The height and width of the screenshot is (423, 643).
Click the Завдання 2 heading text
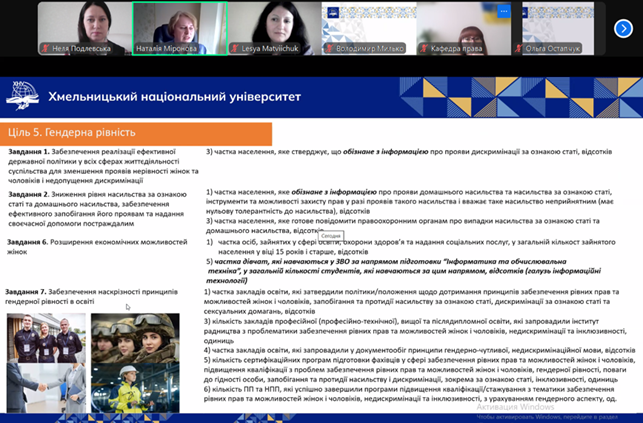(29, 194)
